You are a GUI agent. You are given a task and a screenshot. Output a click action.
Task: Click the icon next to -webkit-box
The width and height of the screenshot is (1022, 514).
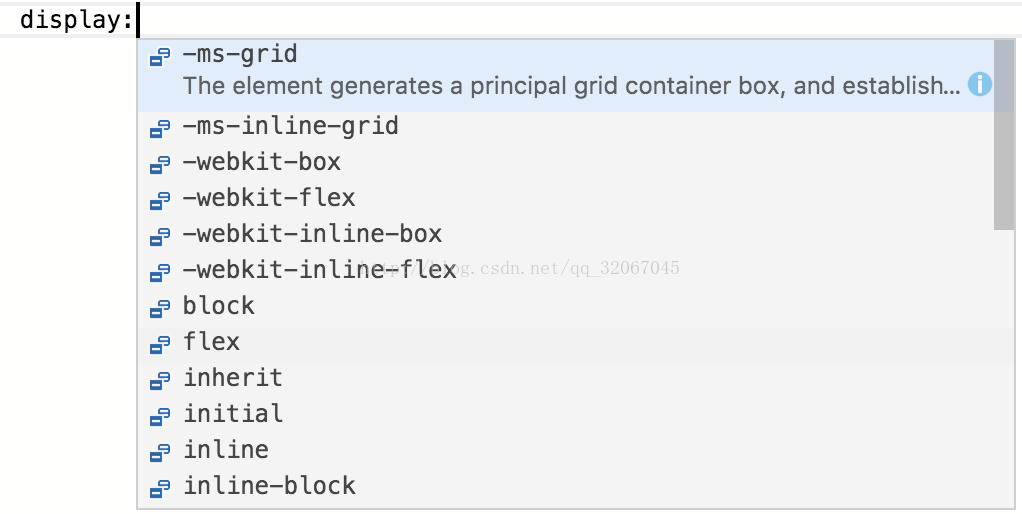coord(160,164)
